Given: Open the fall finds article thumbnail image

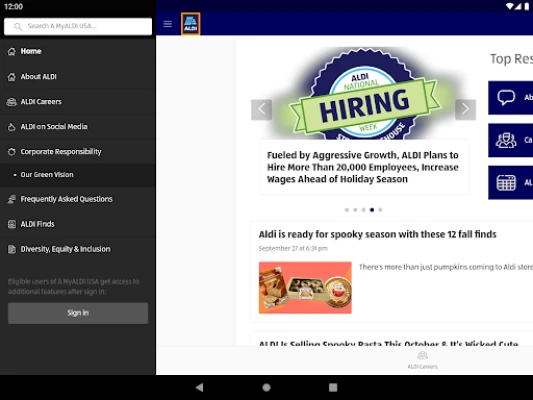Looking at the screenshot, I should tap(305, 288).
